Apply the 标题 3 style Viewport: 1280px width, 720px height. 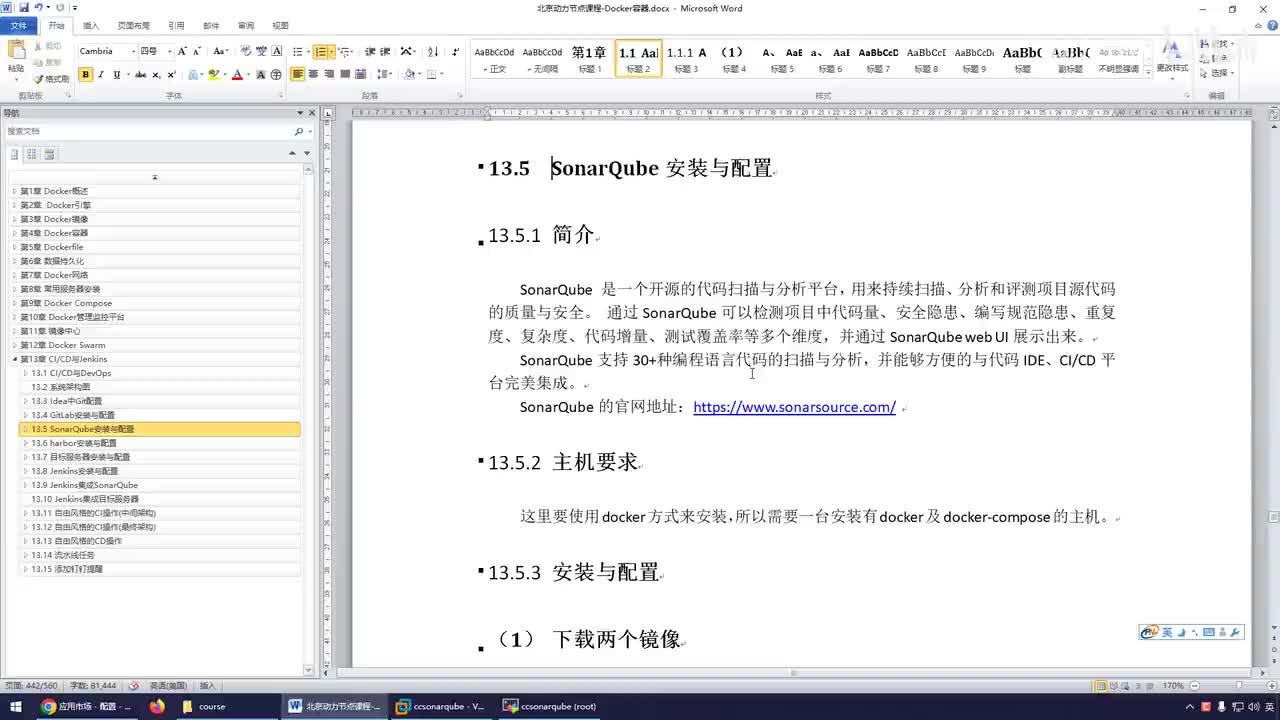686,59
